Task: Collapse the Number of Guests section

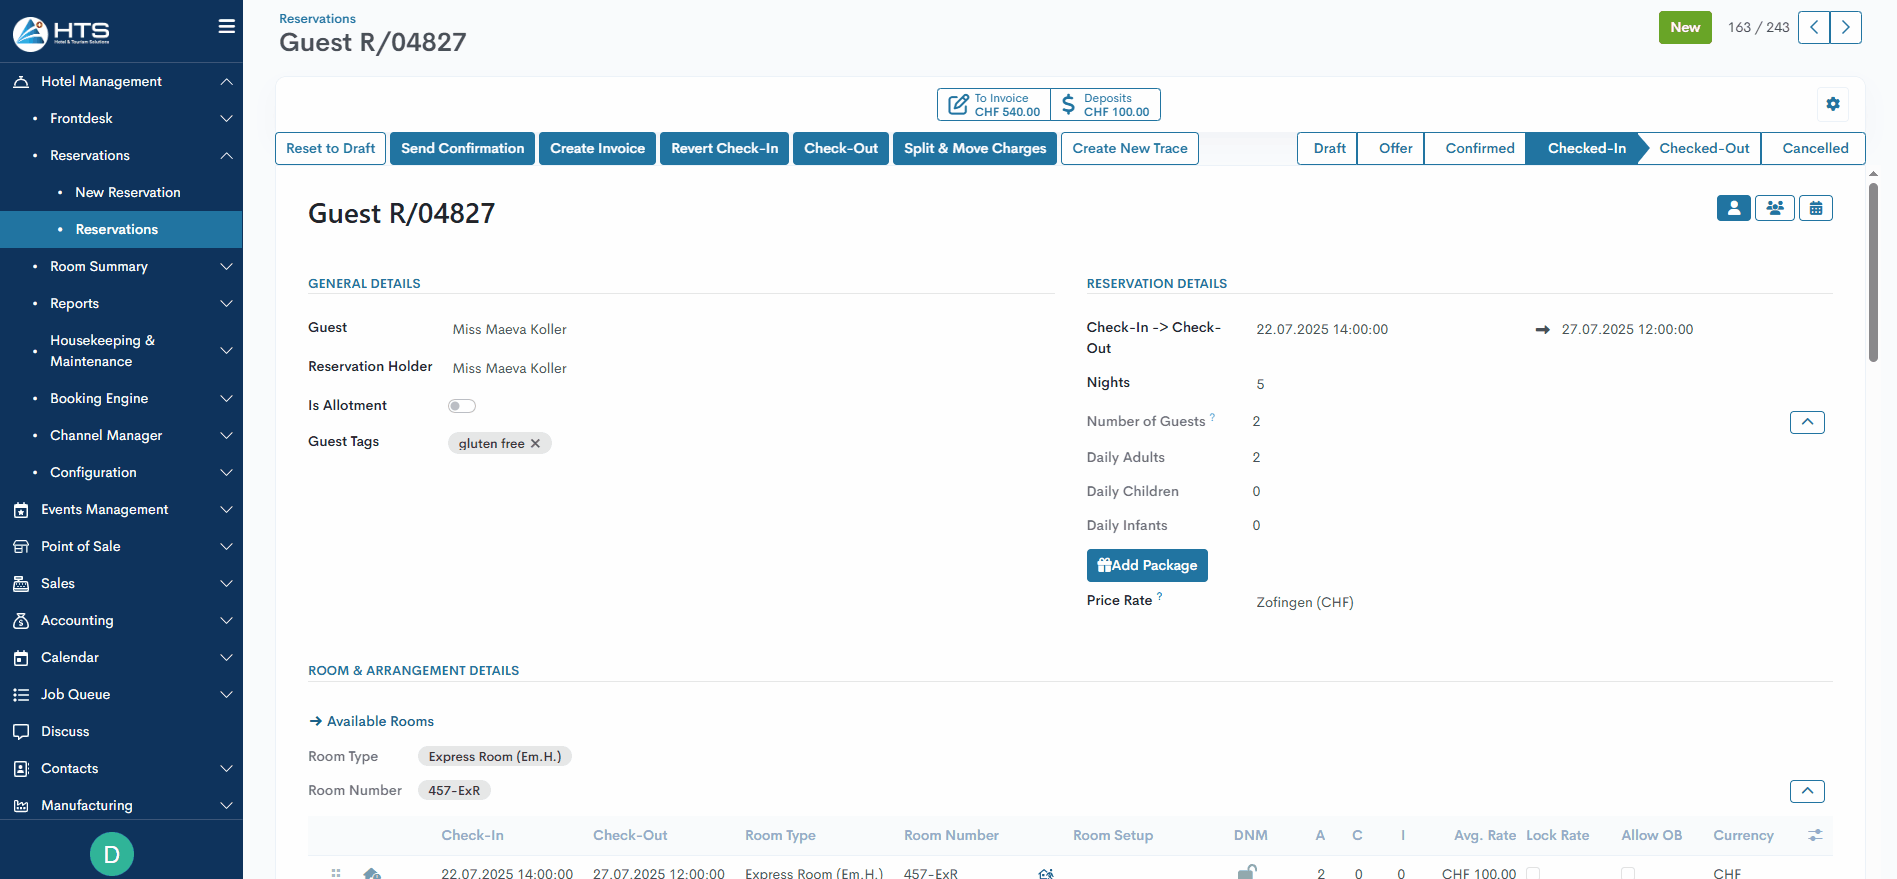Action: tap(1806, 422)
